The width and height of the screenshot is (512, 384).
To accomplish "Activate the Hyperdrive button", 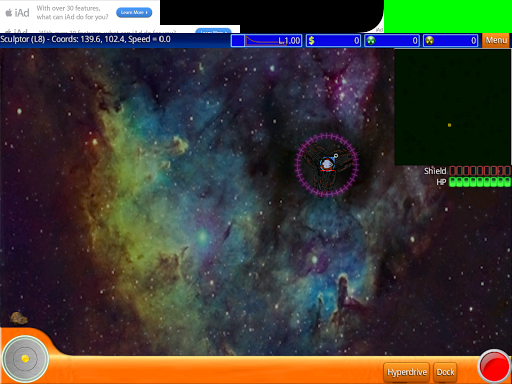I will tap(406, 372).
